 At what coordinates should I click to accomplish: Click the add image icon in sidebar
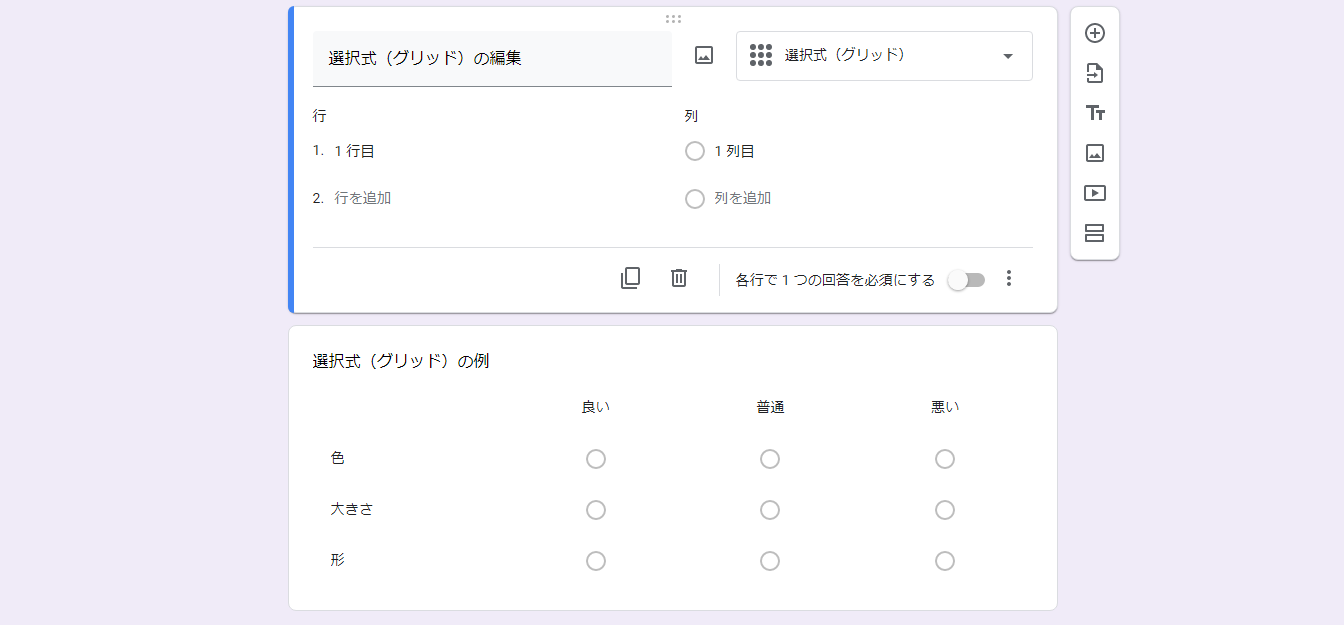pyautogui.click(x=1095, y=153)
